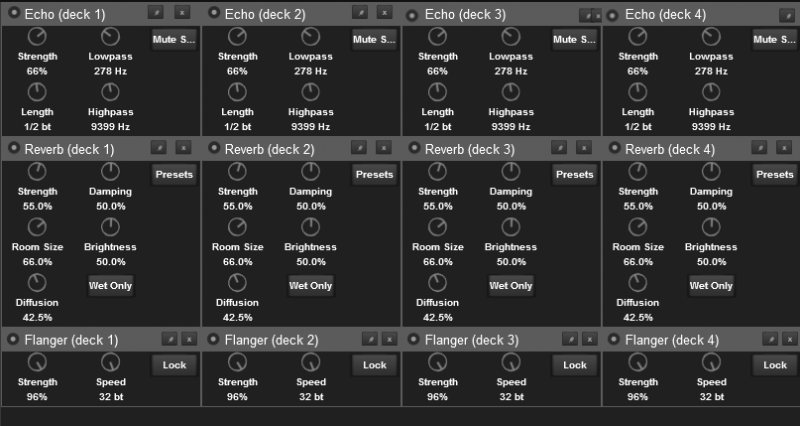Close the Reverb (deck 4) panel

tap(784, 147)
